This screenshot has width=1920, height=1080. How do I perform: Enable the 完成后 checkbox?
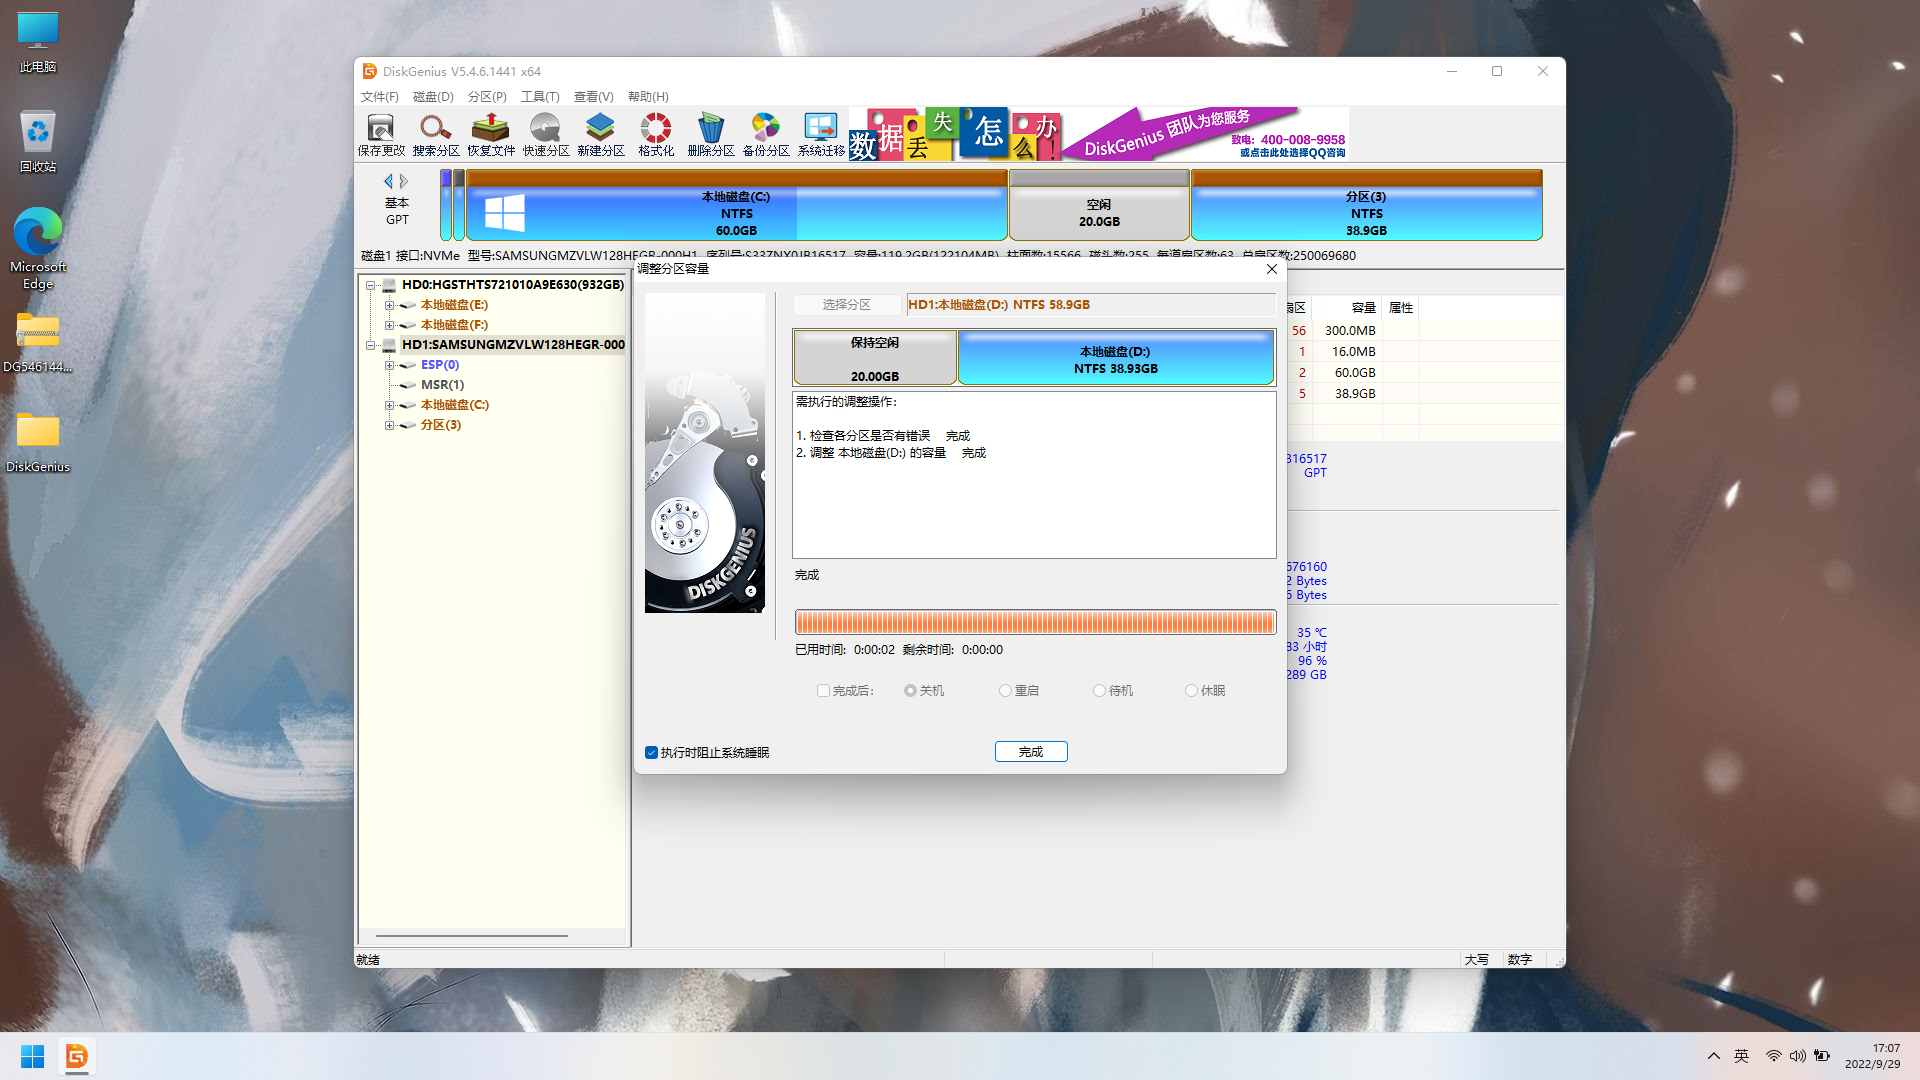823,691
